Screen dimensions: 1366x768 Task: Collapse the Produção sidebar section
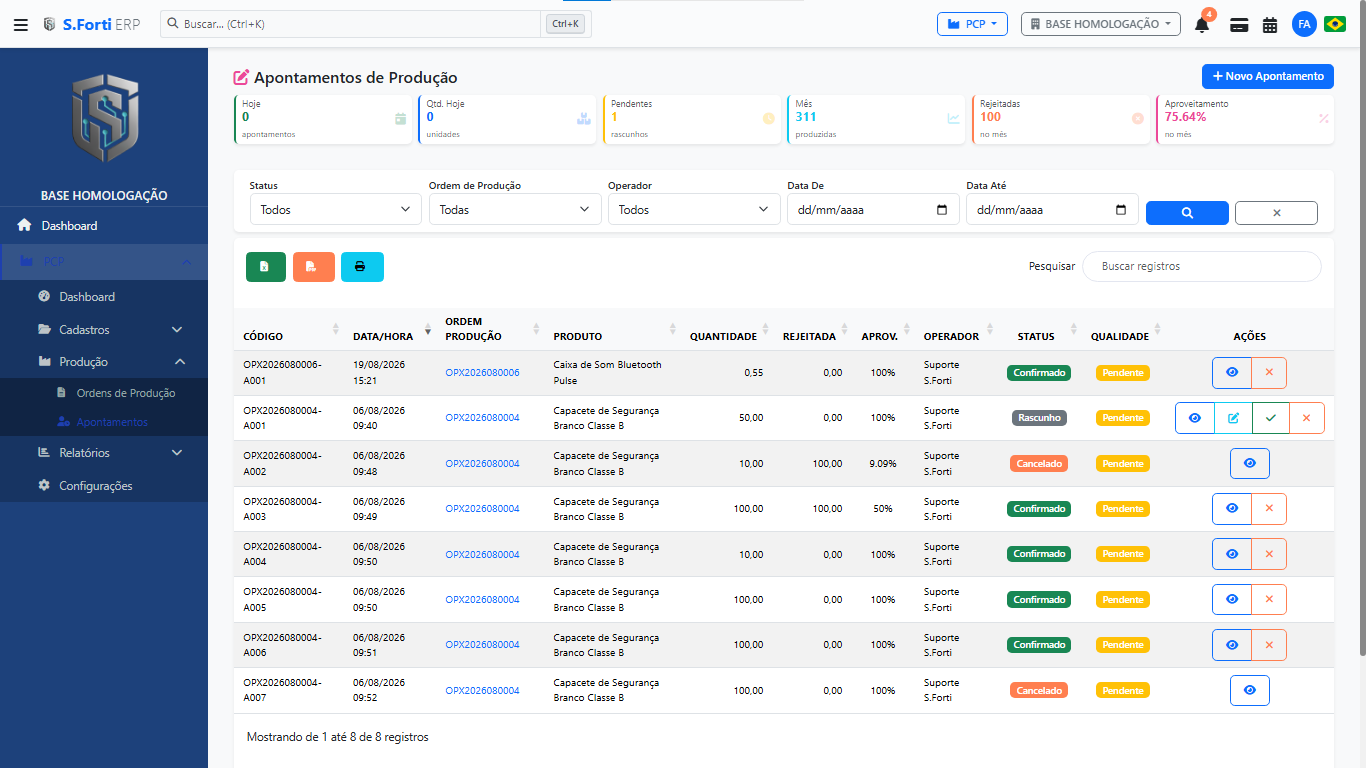[104, 361]
